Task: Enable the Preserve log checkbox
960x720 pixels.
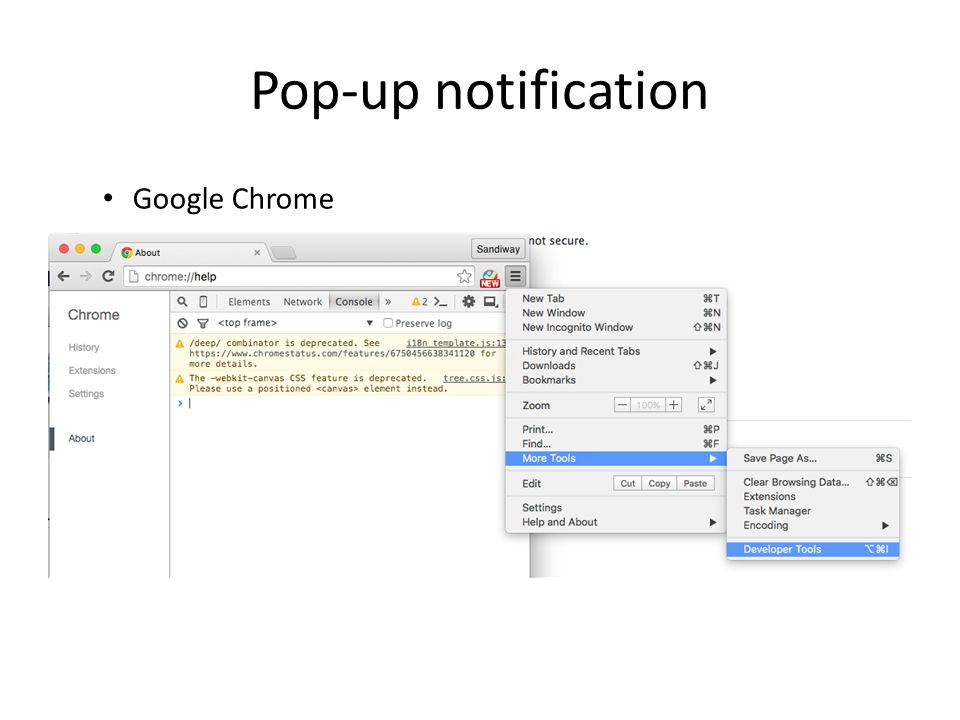Action: click(x=388, y=323)
